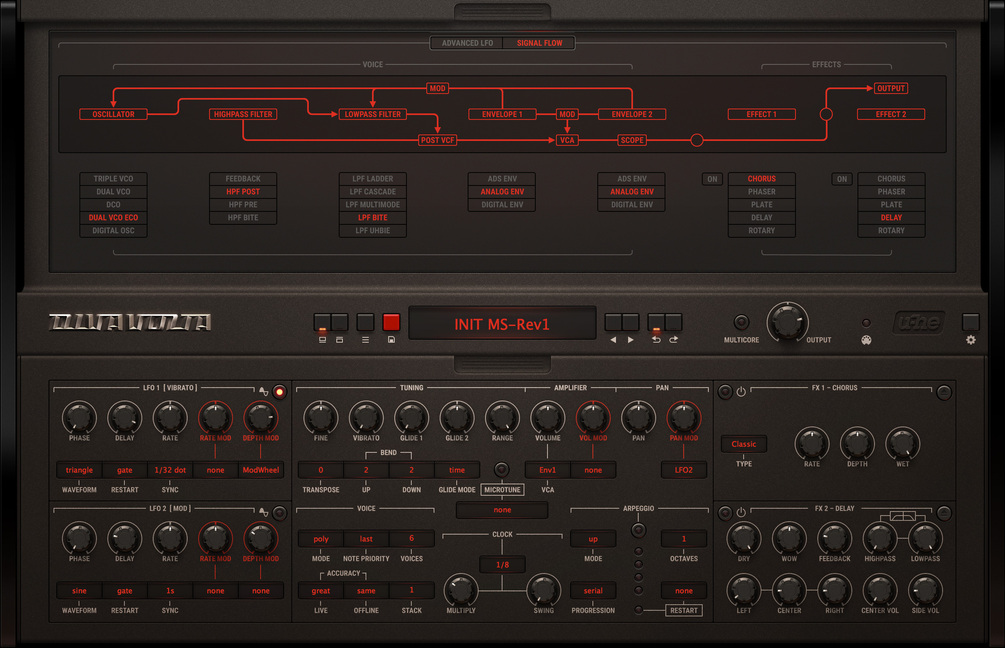1005x648 pixels.
Task: Open the preset save button
Action: pos(391,322)
